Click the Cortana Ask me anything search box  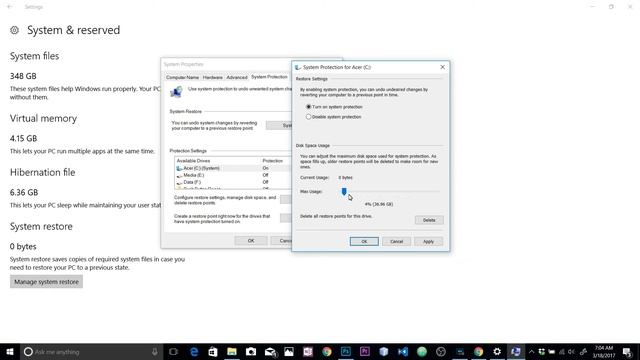[x=91, y=351]
